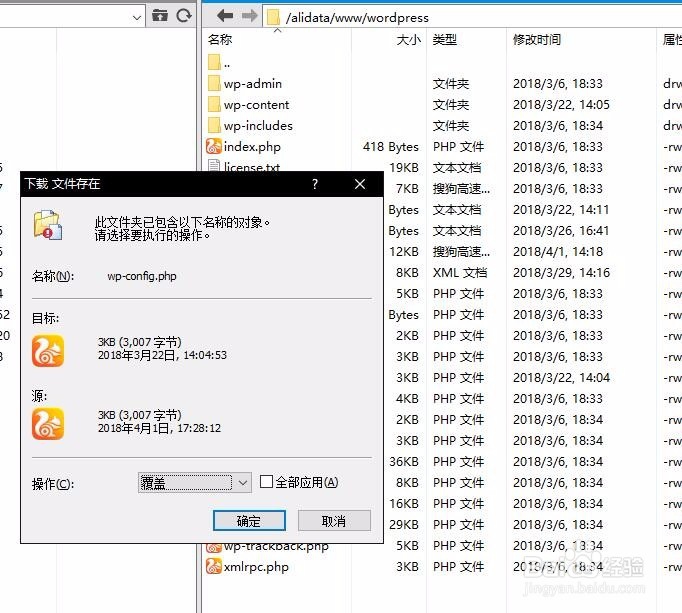
Task: Select the wp-admin folder
Action: tap(252, 84)
